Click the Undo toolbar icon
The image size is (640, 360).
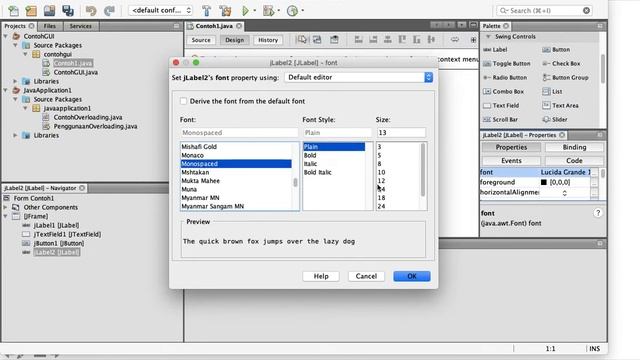(x=91, y=11)
